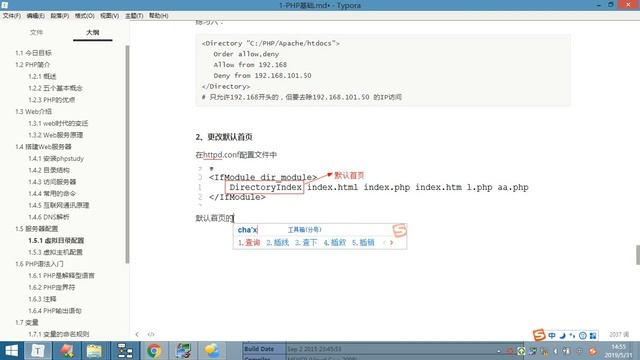This screenshot has width=640, height=360.
Task: Open the 编辑(E) menu
Action: click(x=36, y=16)
